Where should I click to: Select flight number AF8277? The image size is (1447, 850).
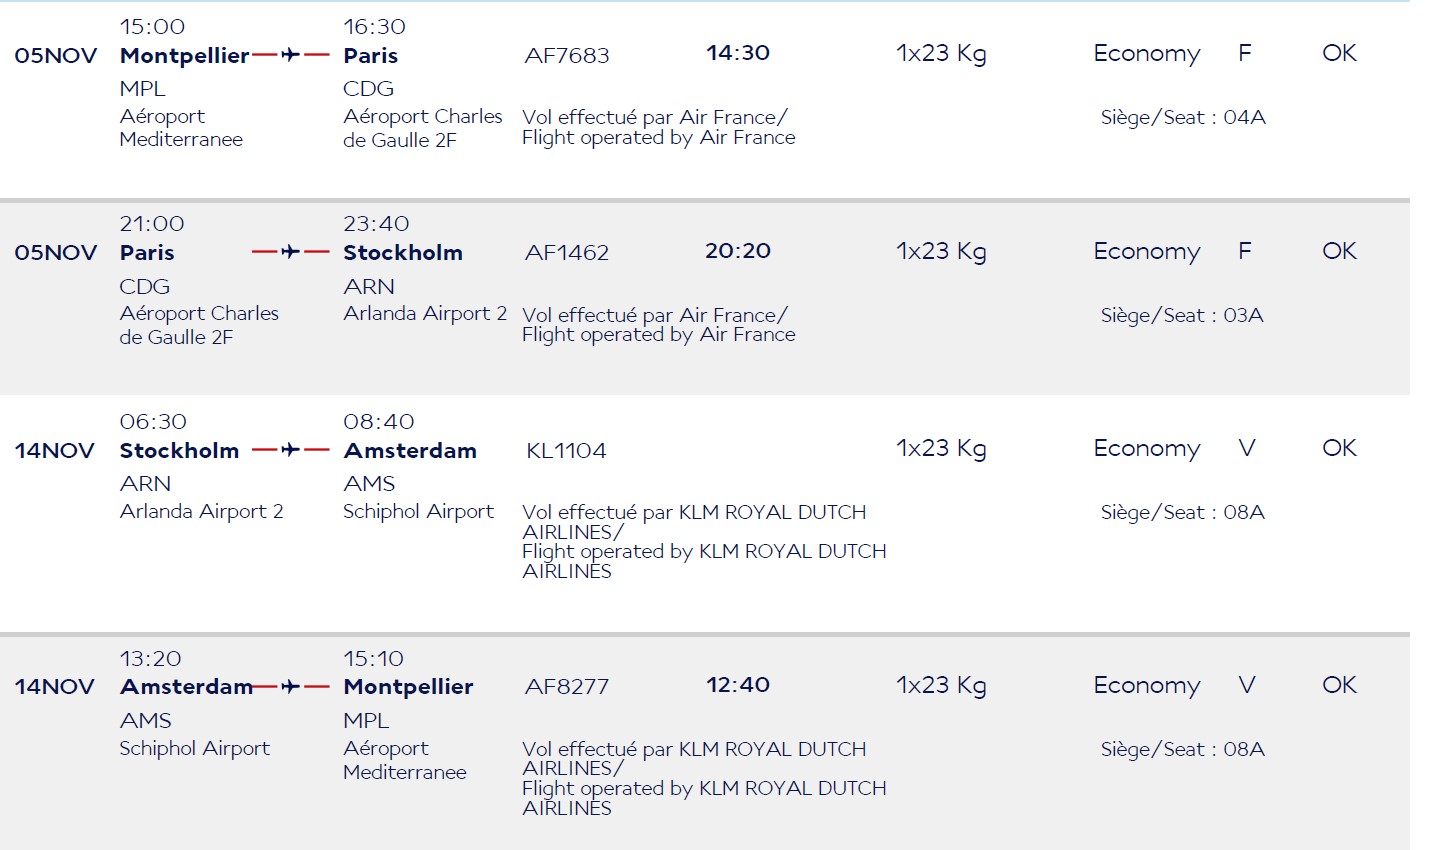567,687
